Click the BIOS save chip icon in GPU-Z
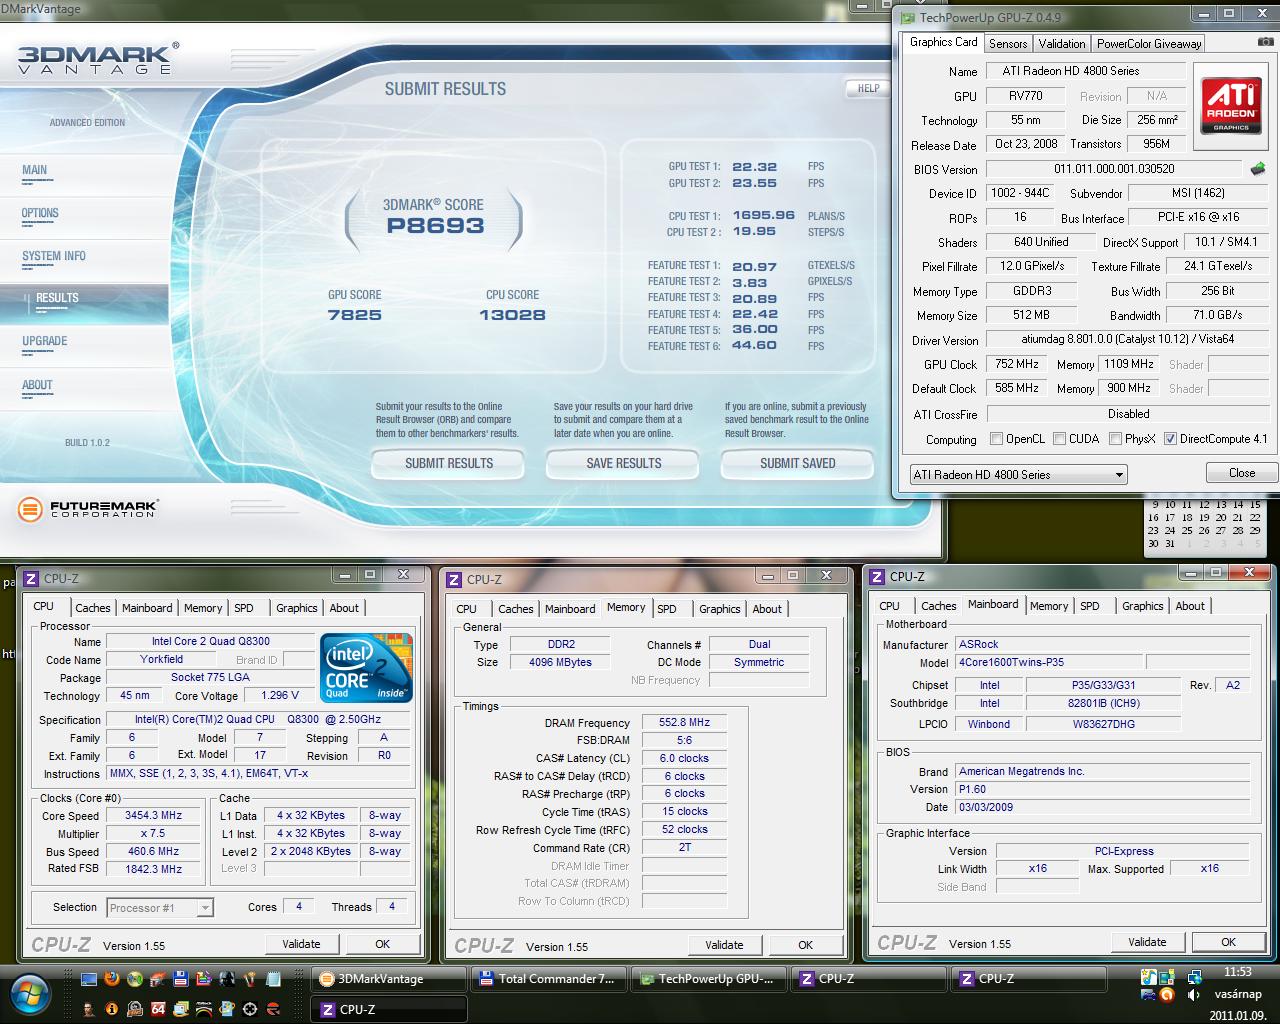The width and height of the screenshot is (1280, 1024). (x=1258, y=169)
